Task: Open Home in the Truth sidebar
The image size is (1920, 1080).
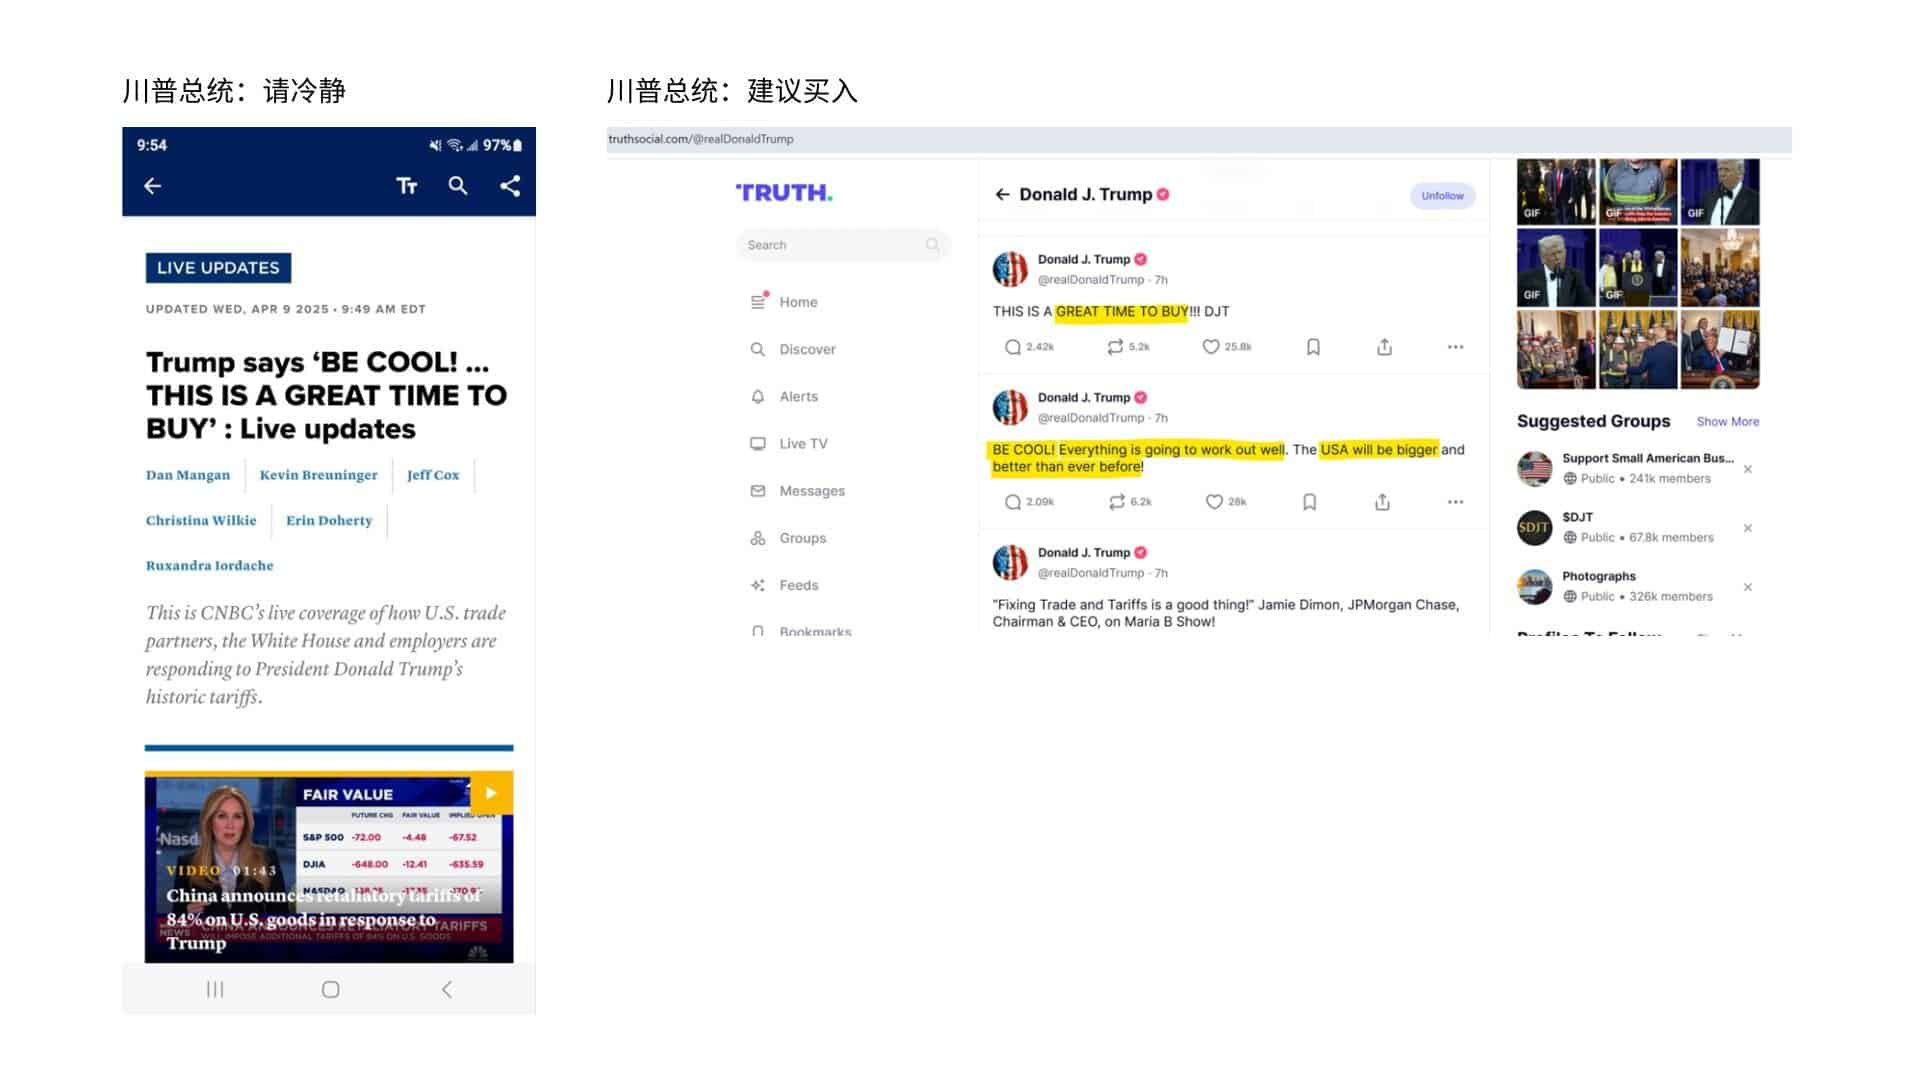Action: [x=785, y=302]
